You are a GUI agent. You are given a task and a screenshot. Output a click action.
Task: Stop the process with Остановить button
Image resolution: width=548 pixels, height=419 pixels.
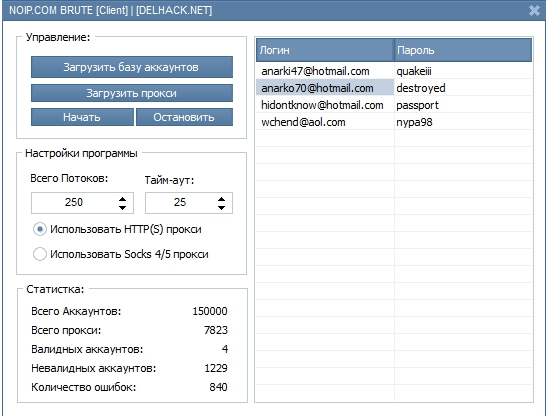point(184,117)
